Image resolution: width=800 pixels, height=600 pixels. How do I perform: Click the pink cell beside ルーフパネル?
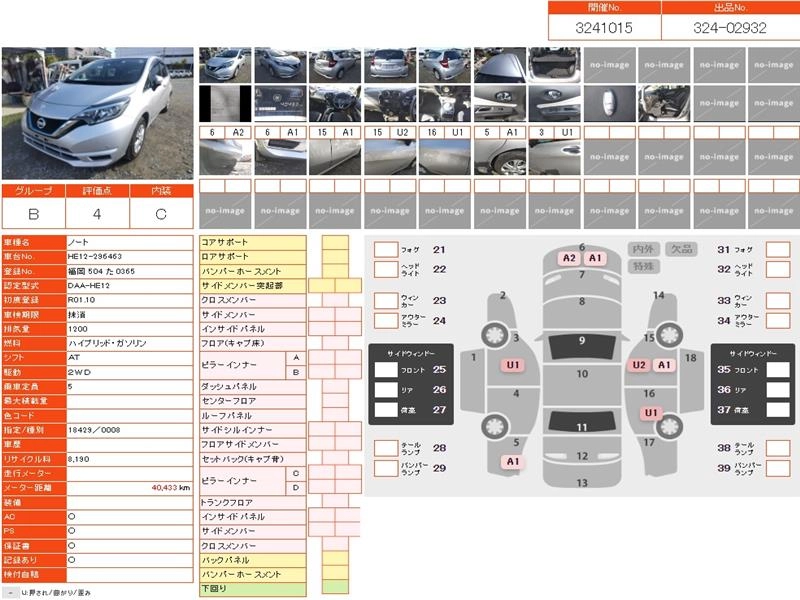tap(335, 415)
